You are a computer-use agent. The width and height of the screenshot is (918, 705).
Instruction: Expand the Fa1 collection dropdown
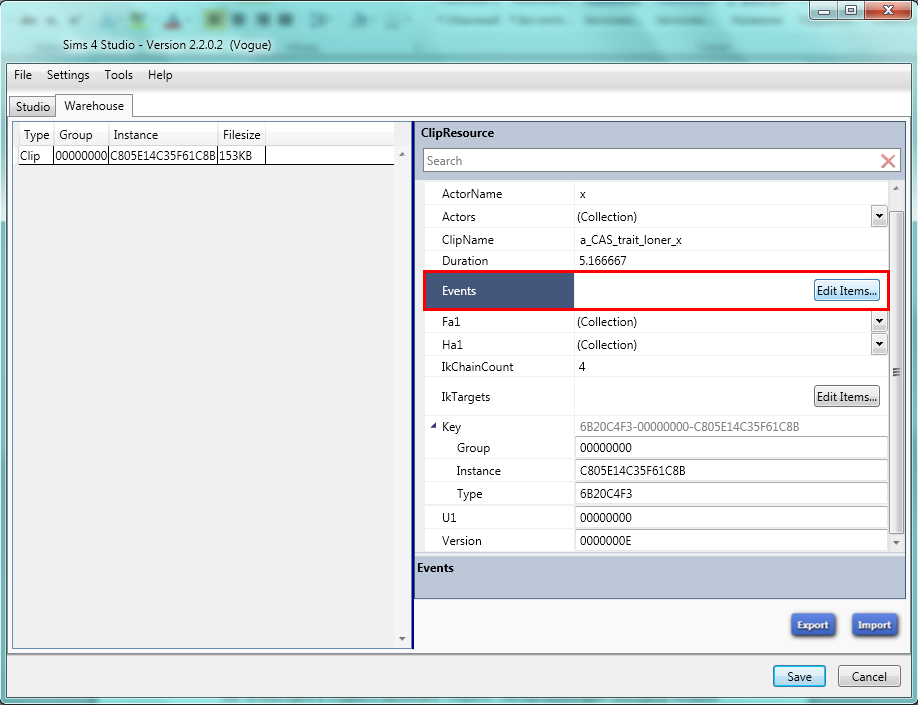pyautogui.click(x=878, y=322)
